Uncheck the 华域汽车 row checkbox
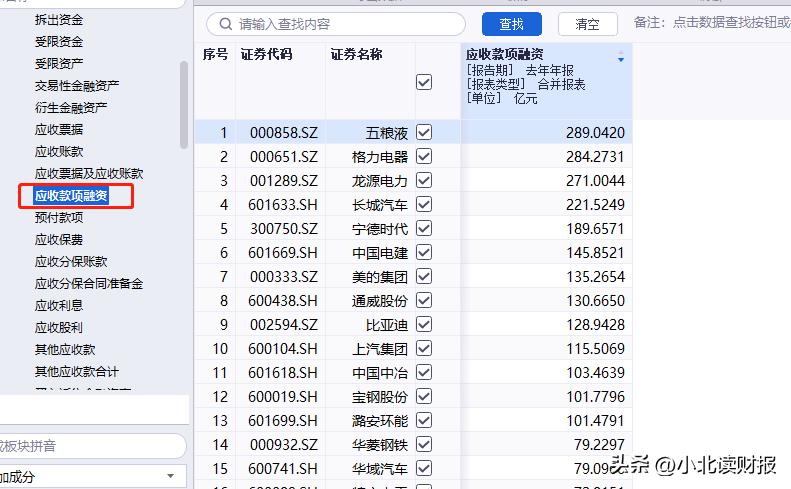791x489 pixels. (424, 468)
